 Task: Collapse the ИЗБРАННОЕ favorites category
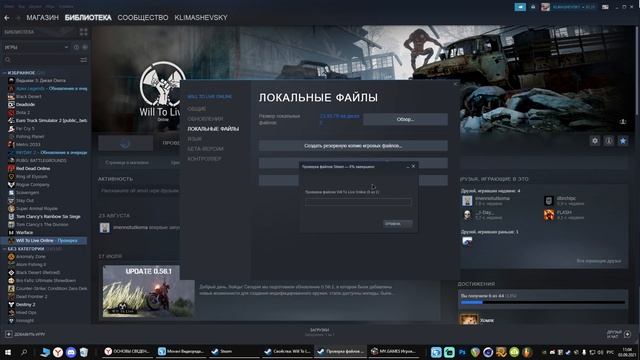click(4, 73)
